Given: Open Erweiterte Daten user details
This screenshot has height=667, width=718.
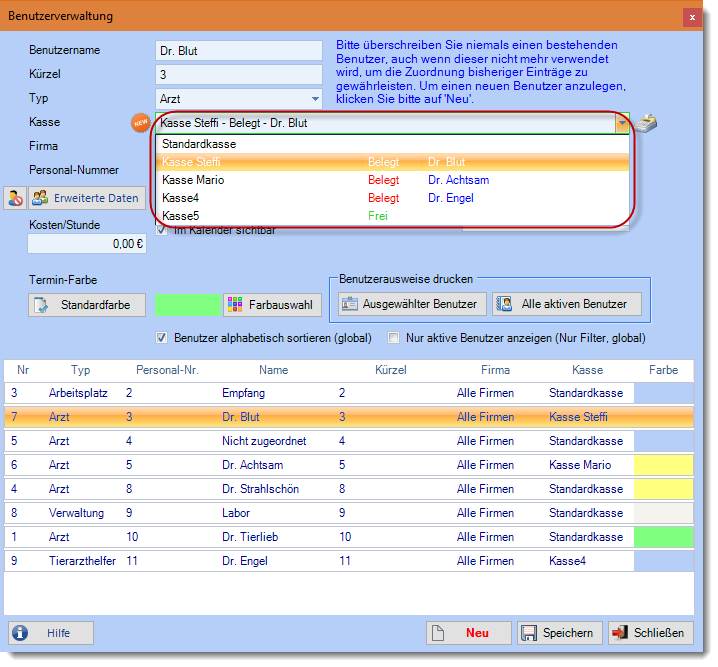Looking at the screenshot, I should click(x=85, y=198).
